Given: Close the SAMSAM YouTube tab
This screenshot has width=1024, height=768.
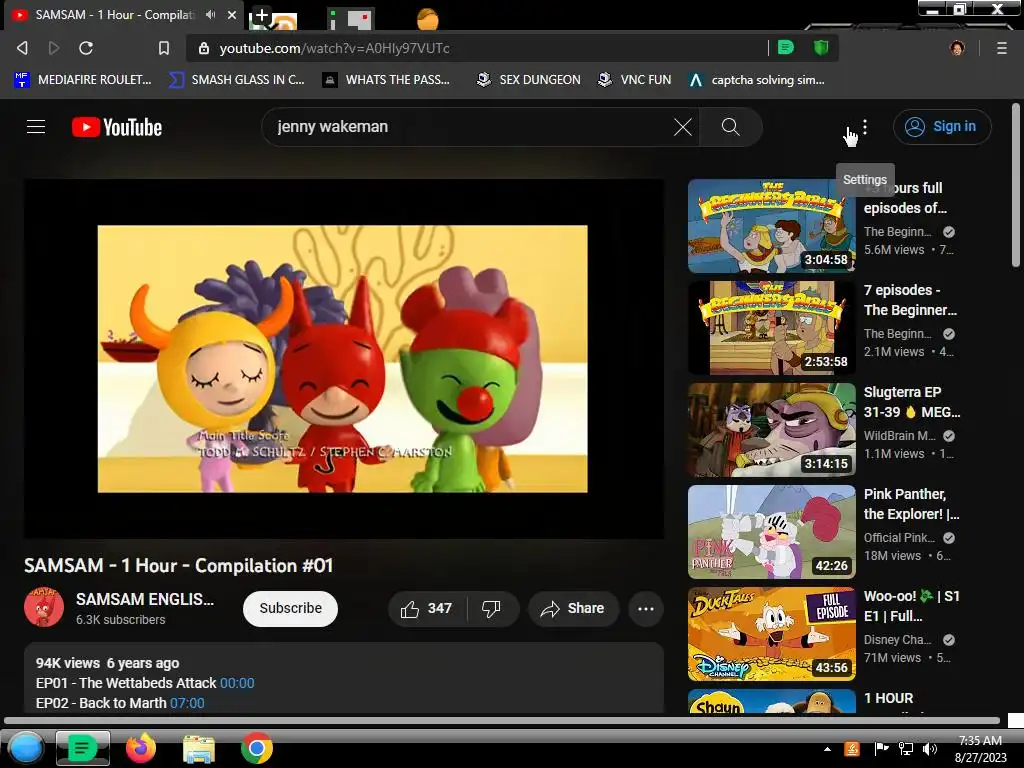Looking at the screenshot, I should pyautogui.click(x=232, y=14).
